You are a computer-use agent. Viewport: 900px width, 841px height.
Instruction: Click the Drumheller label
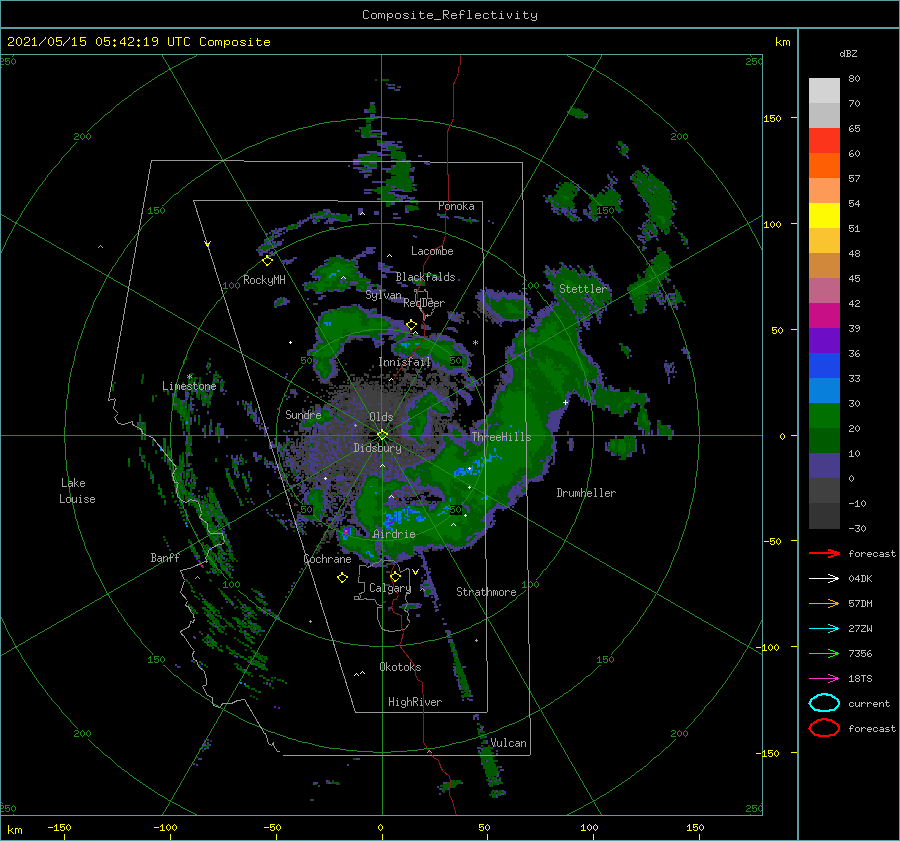586,493
